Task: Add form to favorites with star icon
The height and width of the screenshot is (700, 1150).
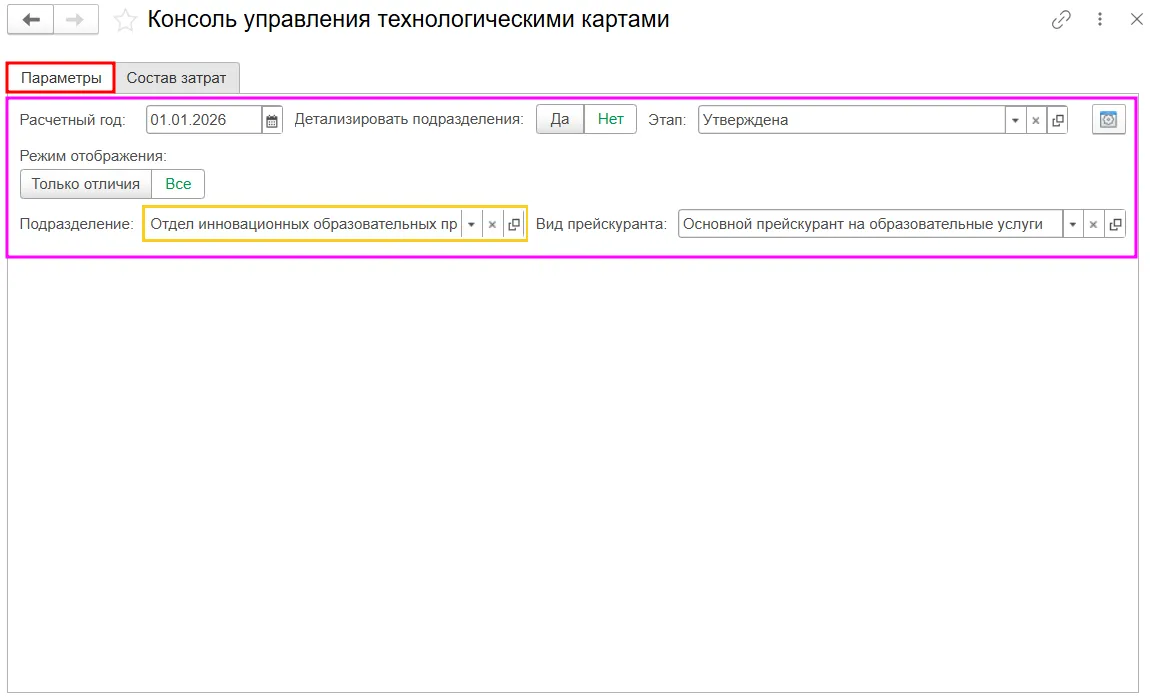Action: click(125, 21)
